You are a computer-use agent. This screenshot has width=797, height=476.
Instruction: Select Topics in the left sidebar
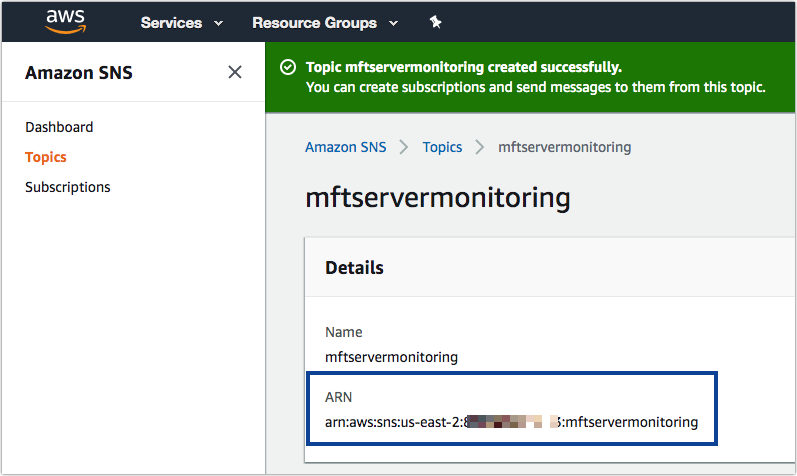(46, 157)
